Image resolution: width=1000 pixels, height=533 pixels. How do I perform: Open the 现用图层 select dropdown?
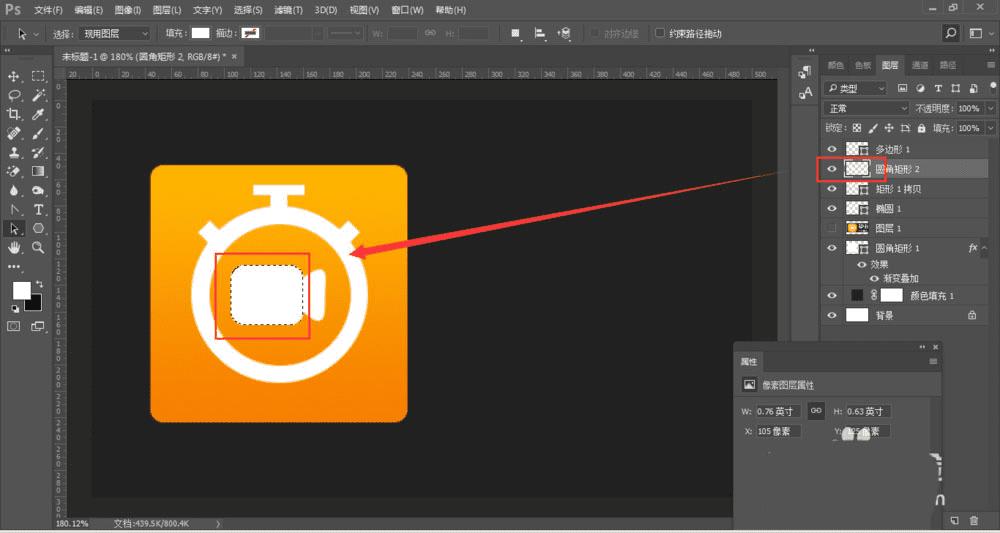click(115, 33)
